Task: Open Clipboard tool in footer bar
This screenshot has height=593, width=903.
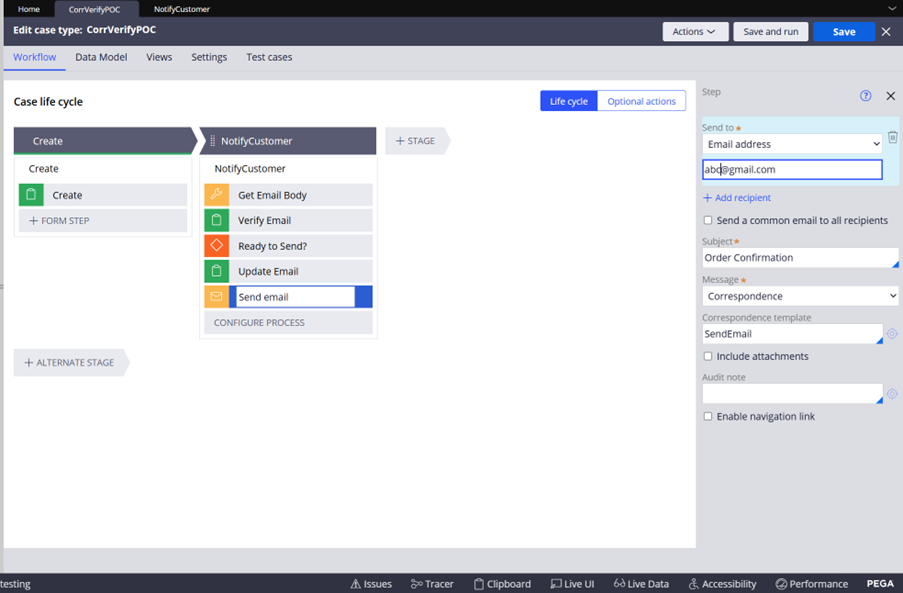Action: [x=502, y=584]
